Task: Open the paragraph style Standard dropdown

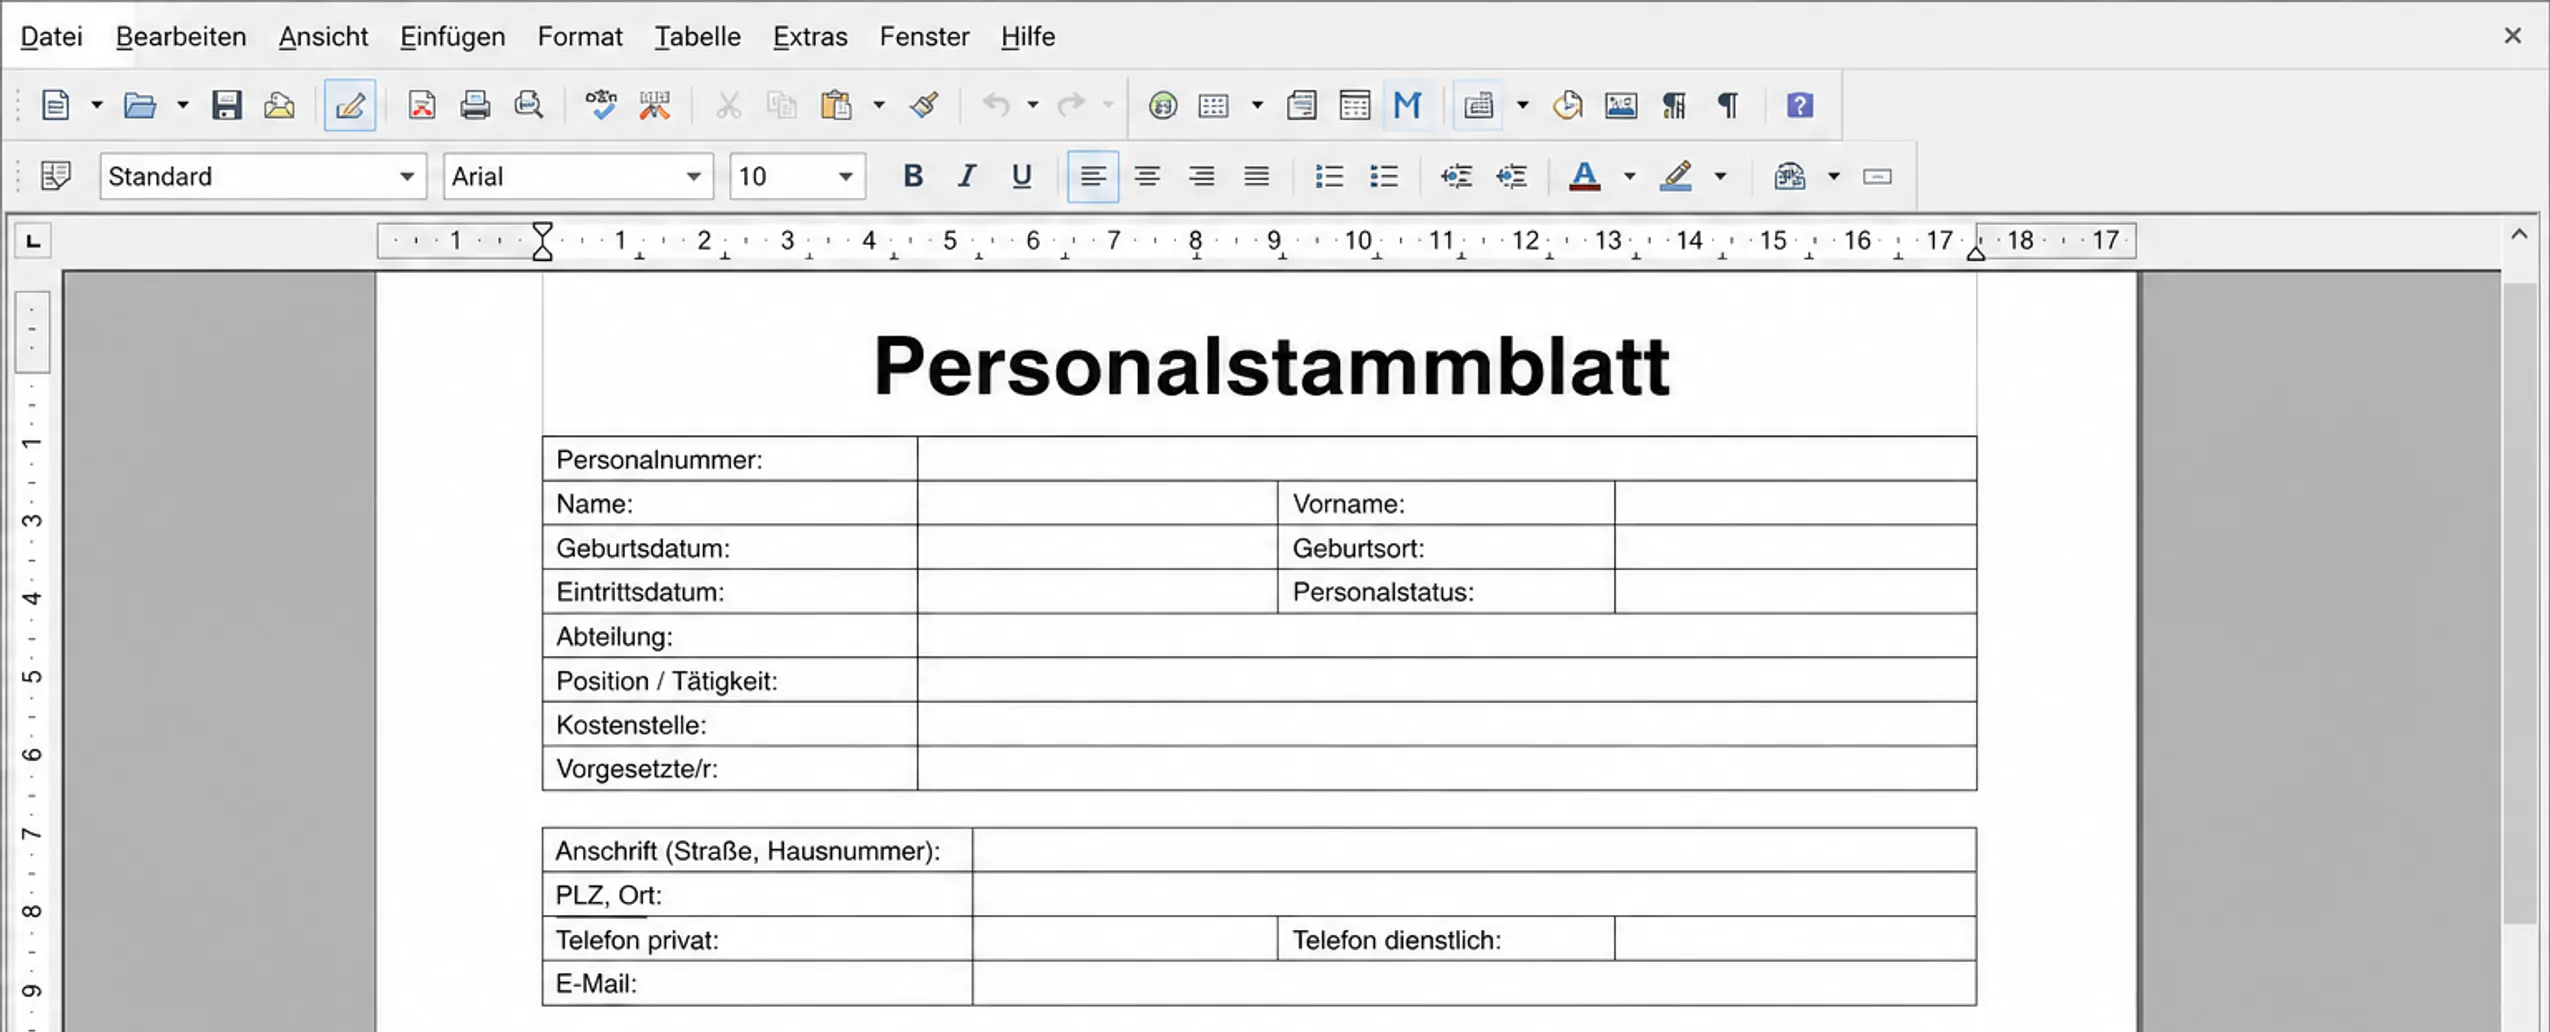Action: (x=406, y=177)
